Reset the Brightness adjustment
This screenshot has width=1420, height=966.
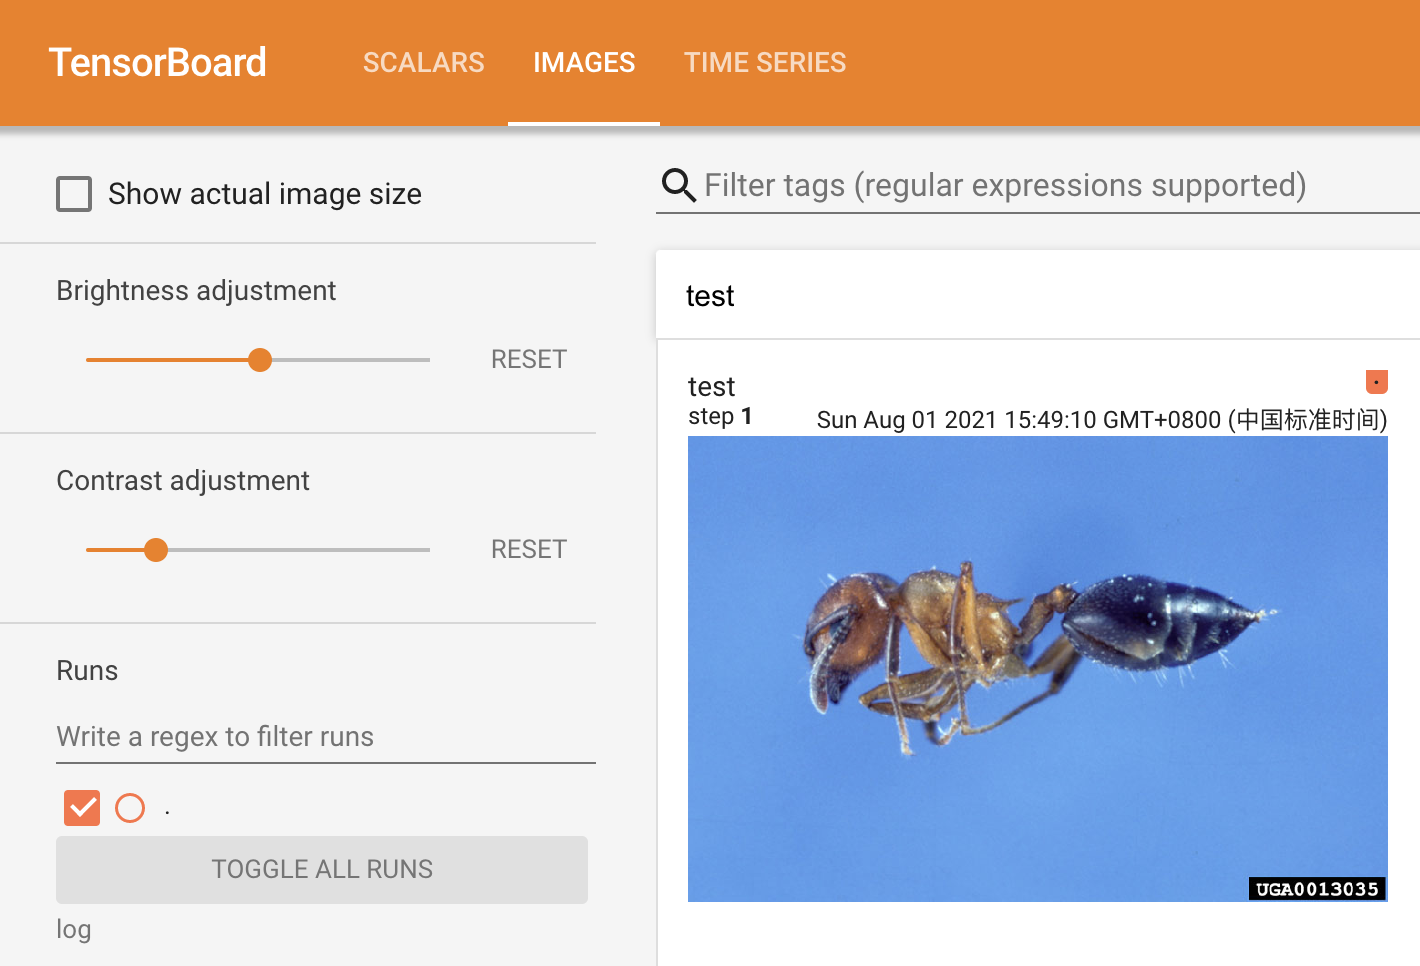tap(528, 359)
